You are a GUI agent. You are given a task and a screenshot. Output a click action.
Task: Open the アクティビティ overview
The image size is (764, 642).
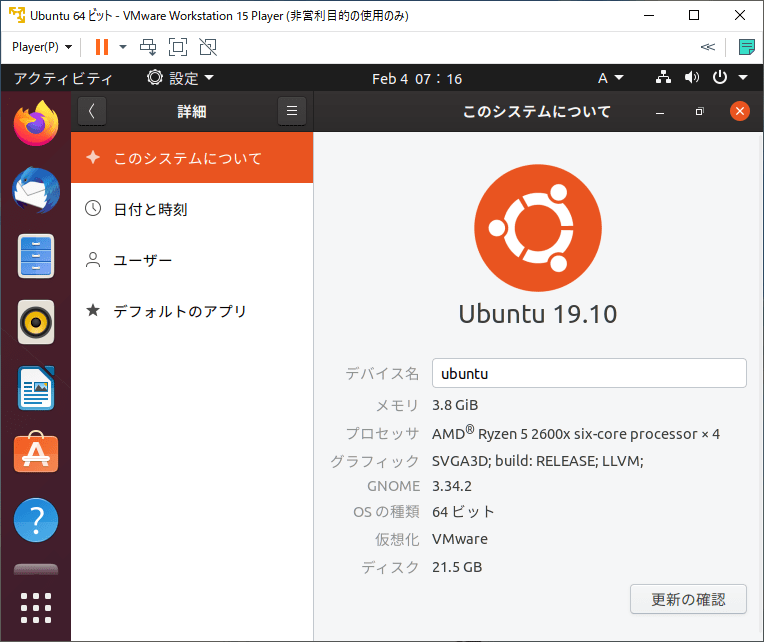(x=63, y=78)
